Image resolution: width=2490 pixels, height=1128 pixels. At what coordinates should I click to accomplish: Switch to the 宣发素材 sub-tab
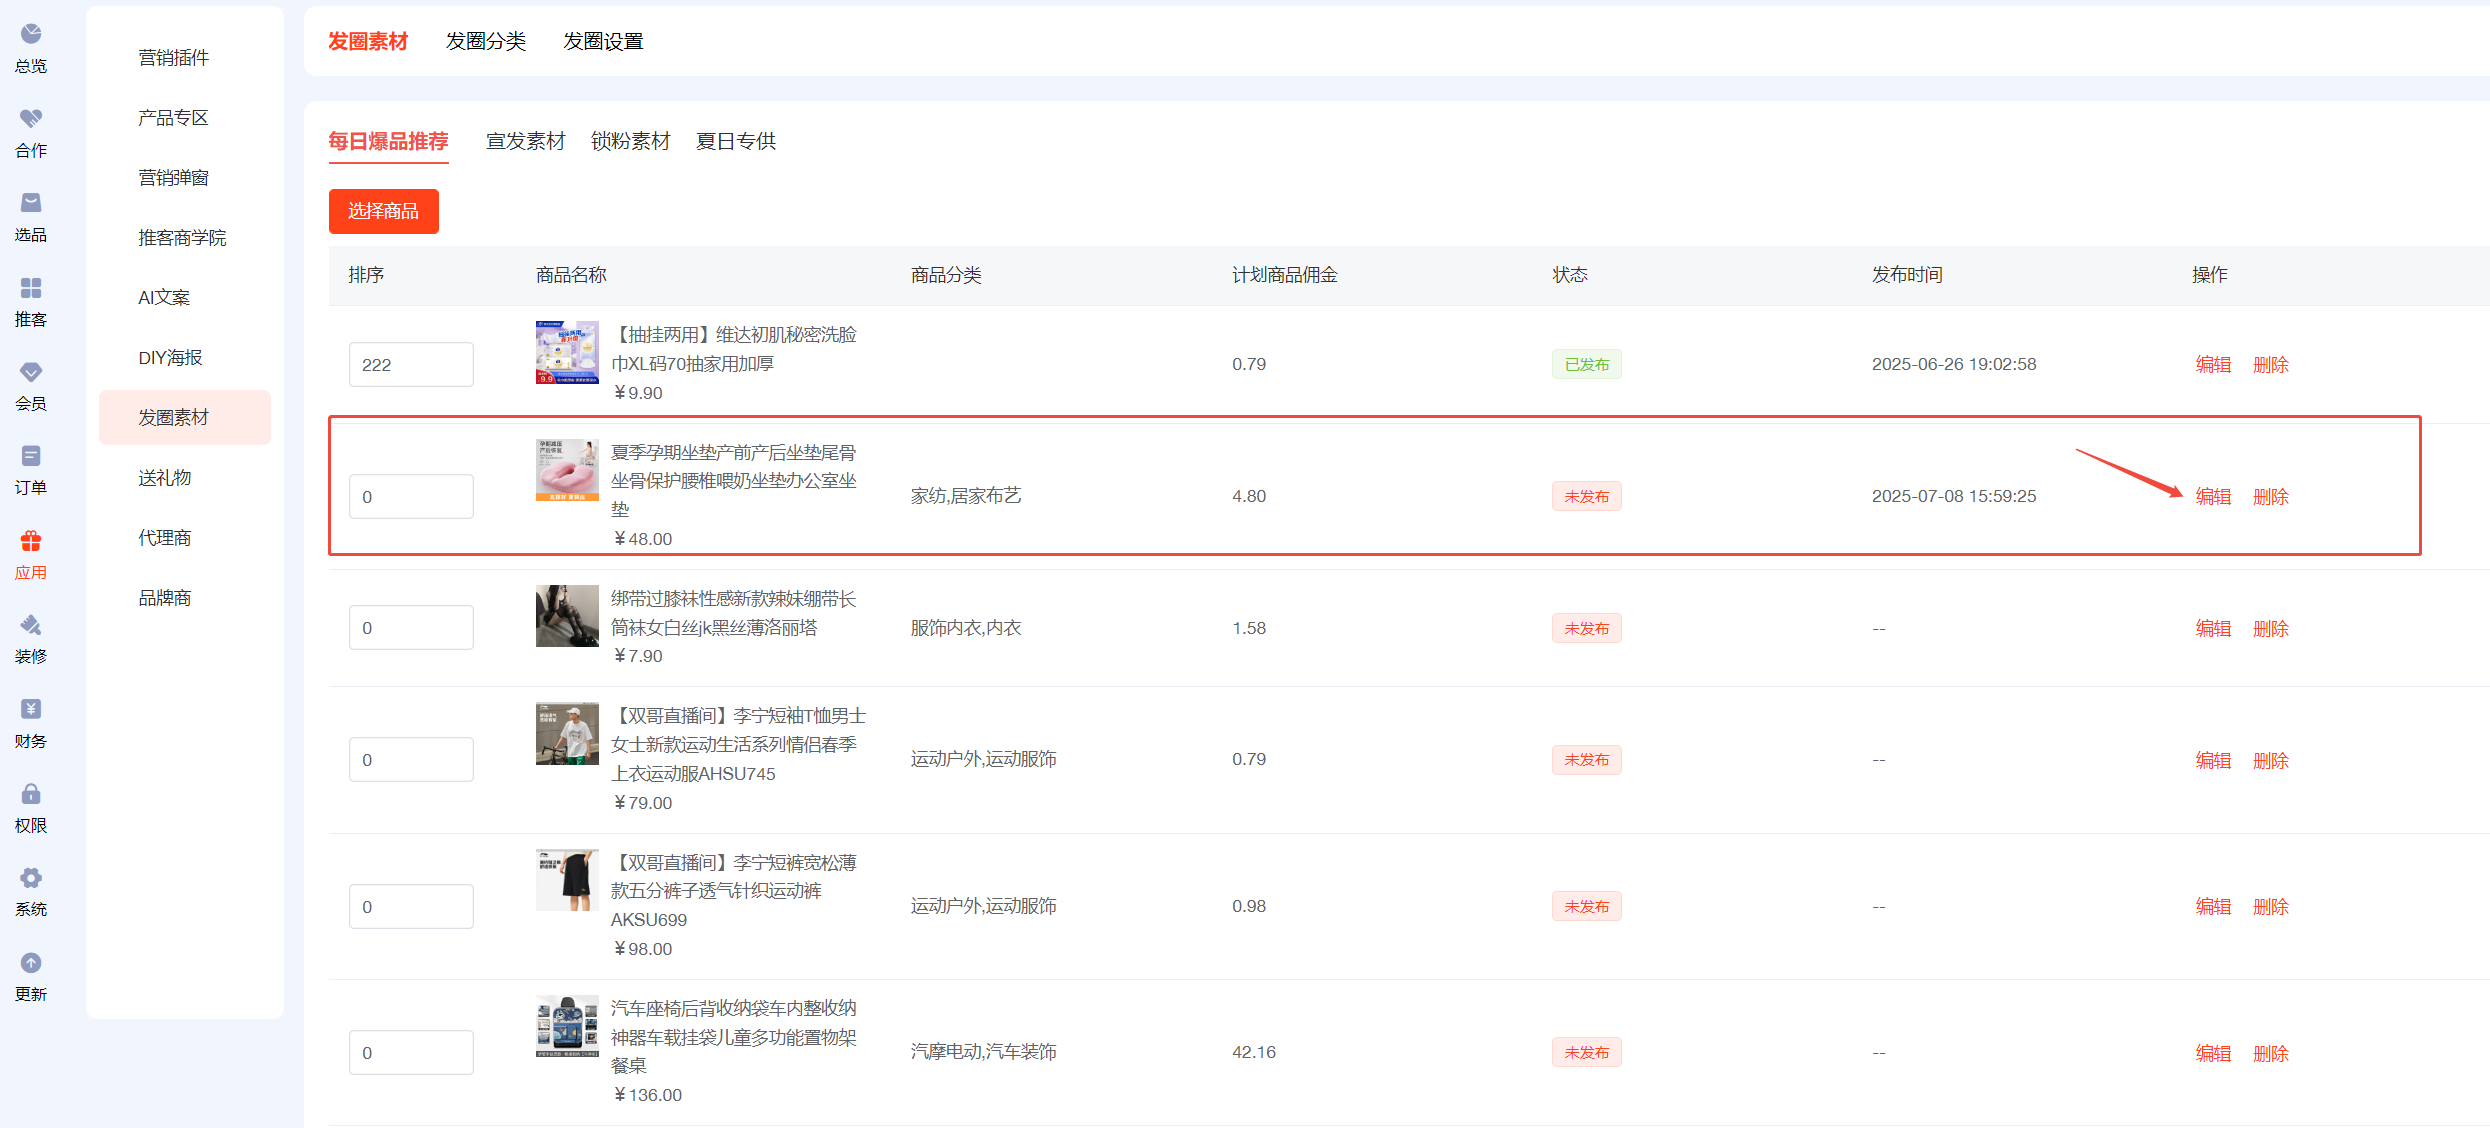(x=525, y=141)
